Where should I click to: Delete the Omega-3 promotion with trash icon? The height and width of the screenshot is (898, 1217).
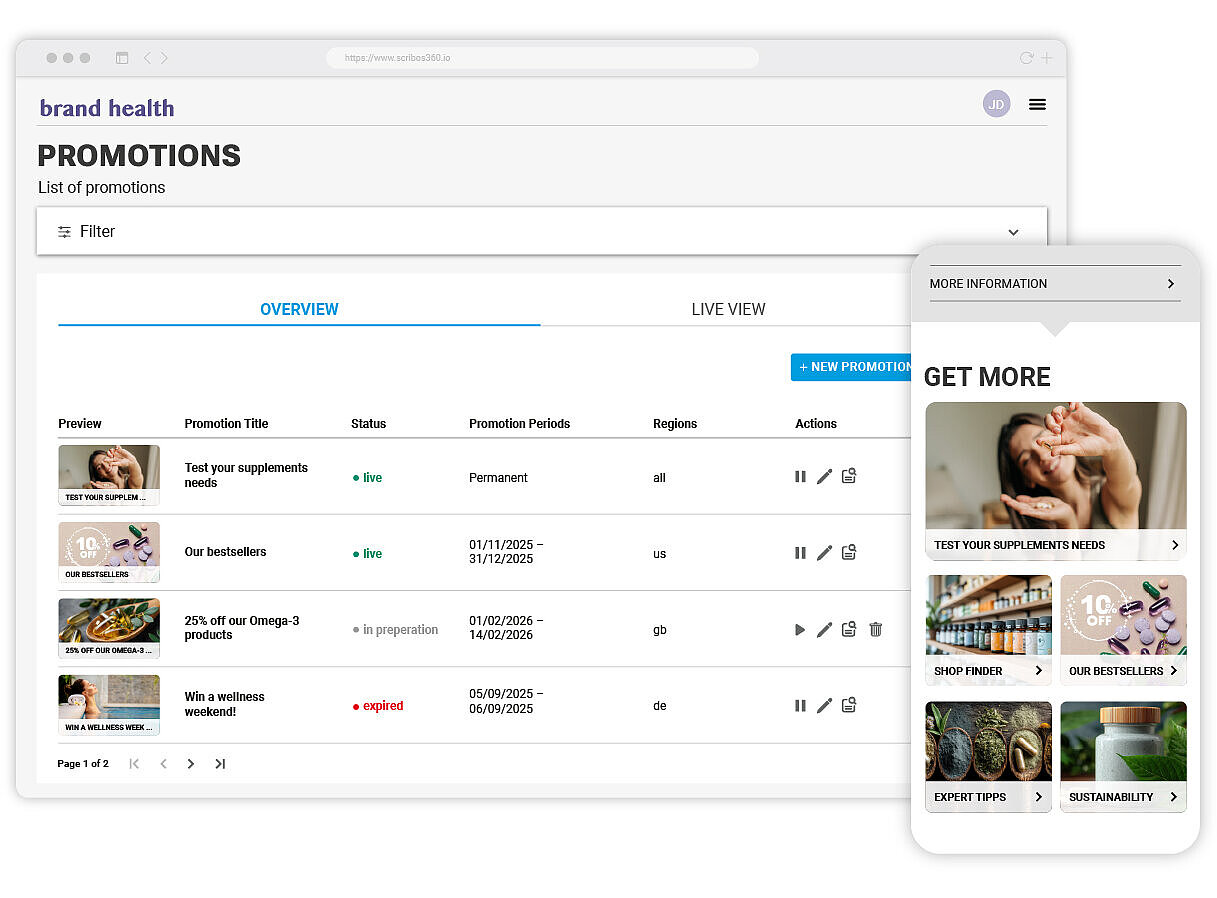[876, 630]
